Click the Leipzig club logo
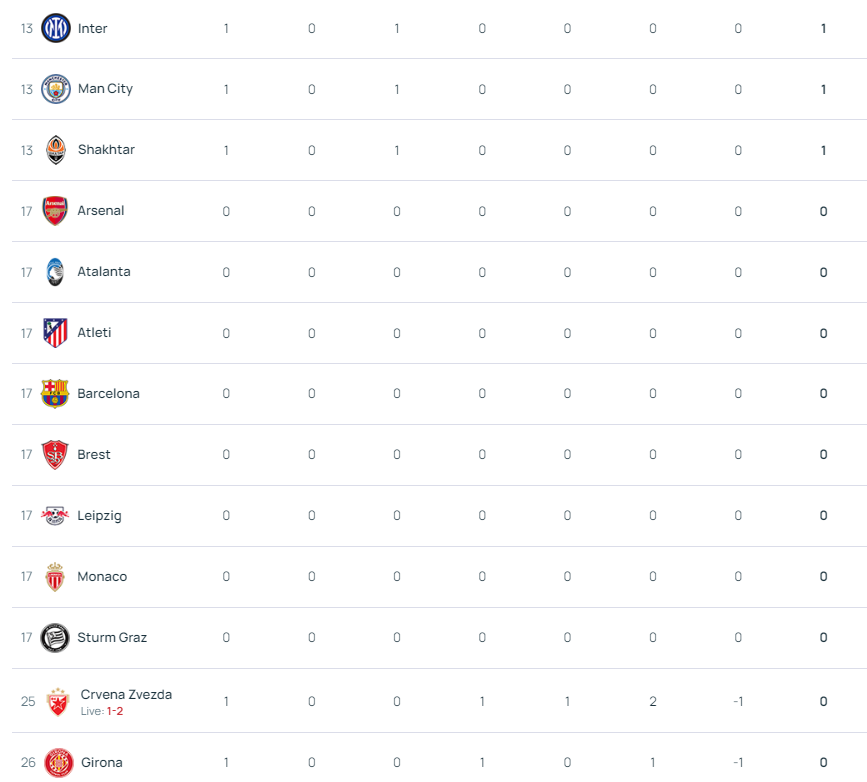Image resolution: width=867 pixels, height=782 pixels. [x=55, y=515]
